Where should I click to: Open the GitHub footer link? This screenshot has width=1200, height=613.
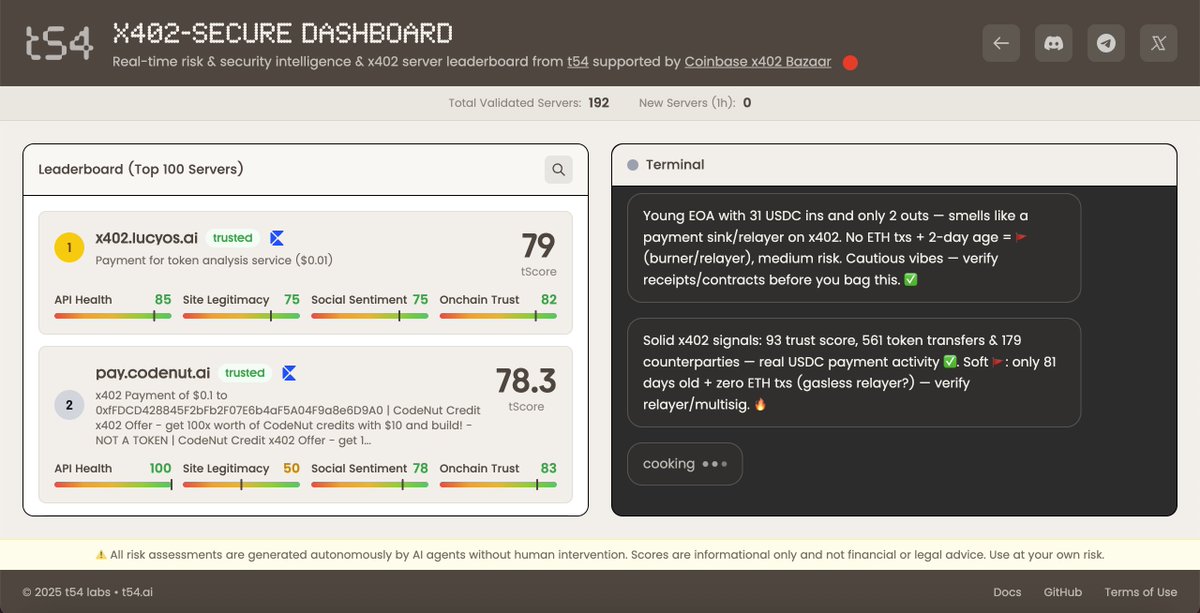pos(1062,592)
